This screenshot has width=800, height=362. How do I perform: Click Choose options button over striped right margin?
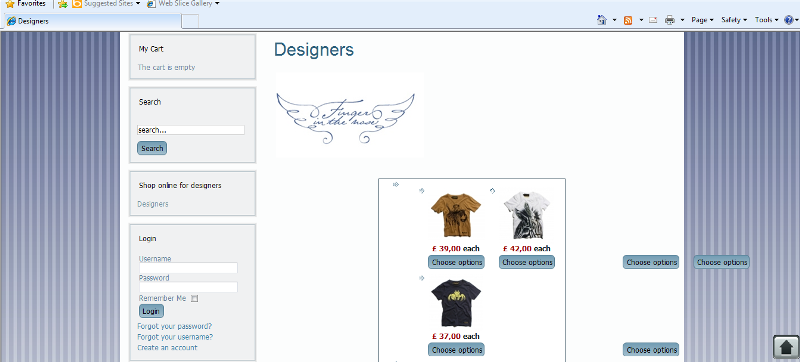(x=721, y=262)
